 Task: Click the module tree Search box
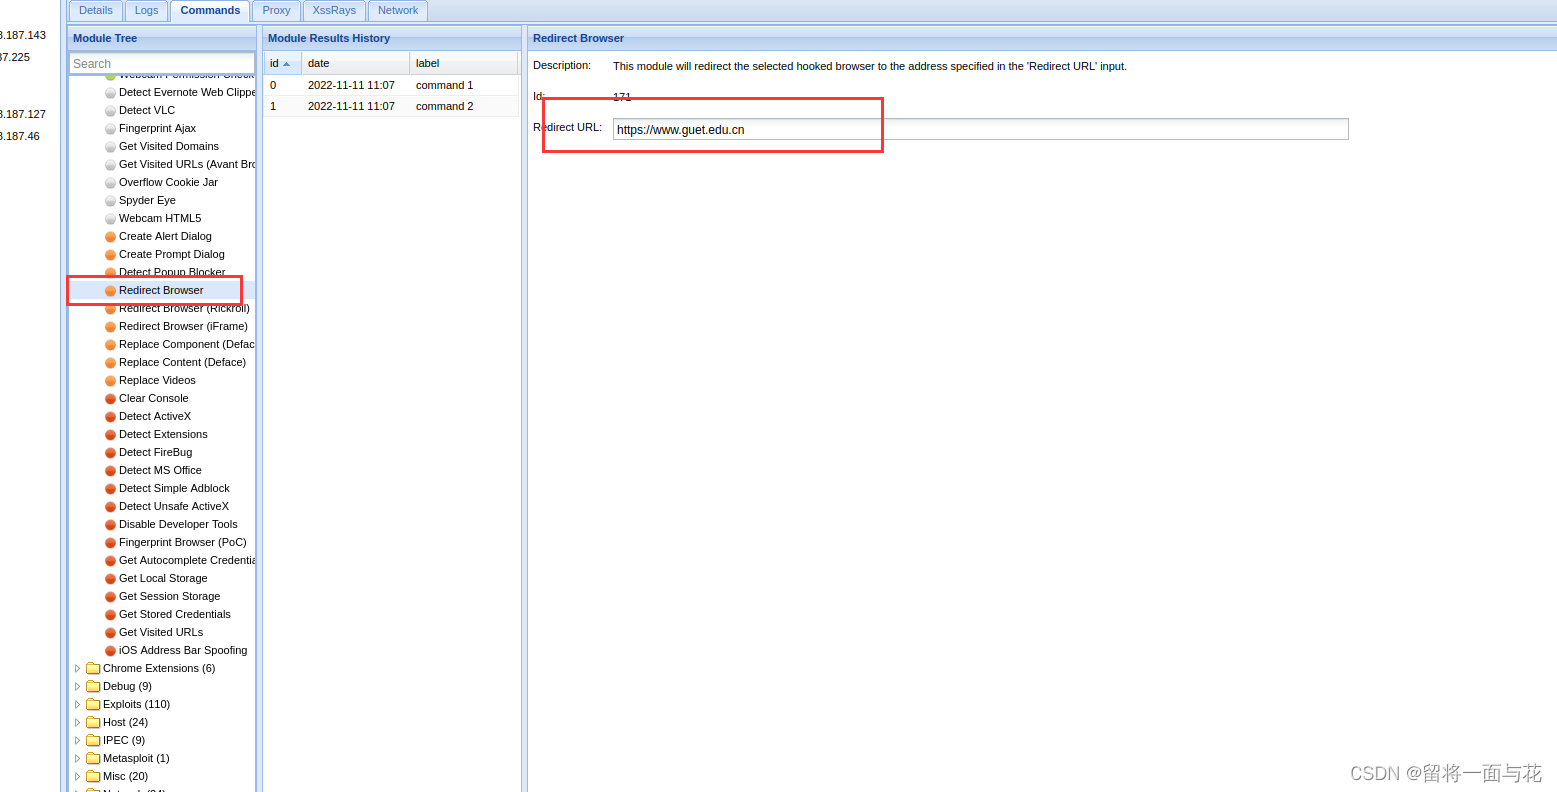point(162,62)
